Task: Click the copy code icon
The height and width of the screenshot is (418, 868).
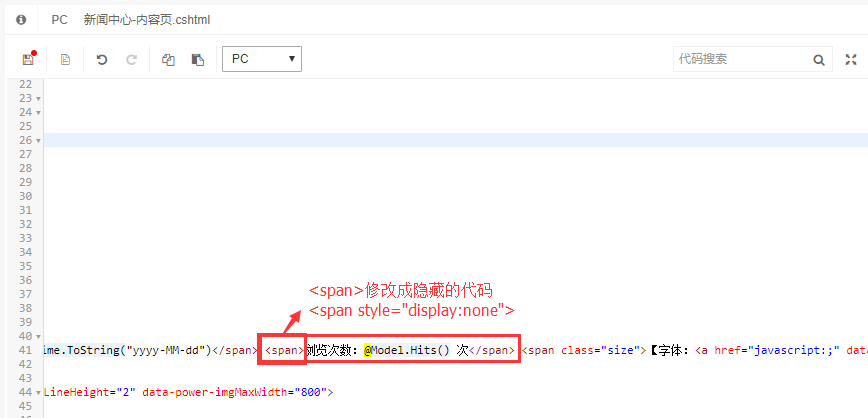Action: 168,60
